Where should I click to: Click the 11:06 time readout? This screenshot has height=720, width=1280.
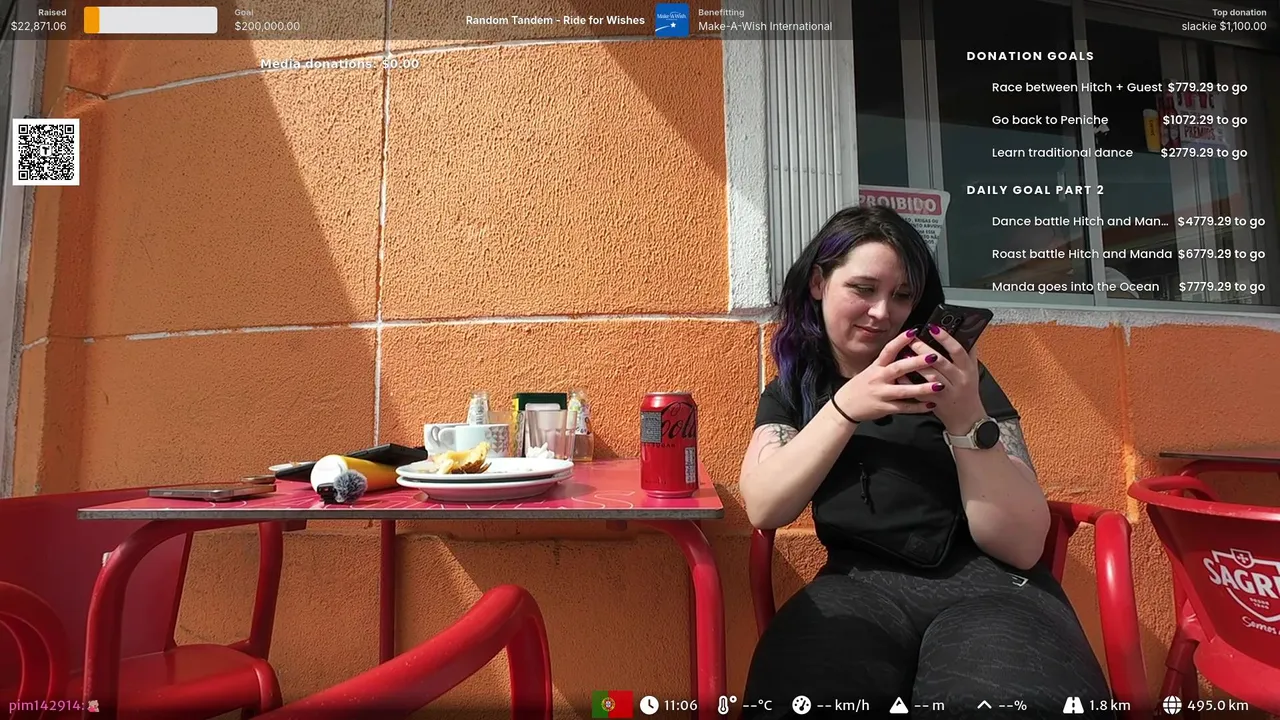point(681,705)
